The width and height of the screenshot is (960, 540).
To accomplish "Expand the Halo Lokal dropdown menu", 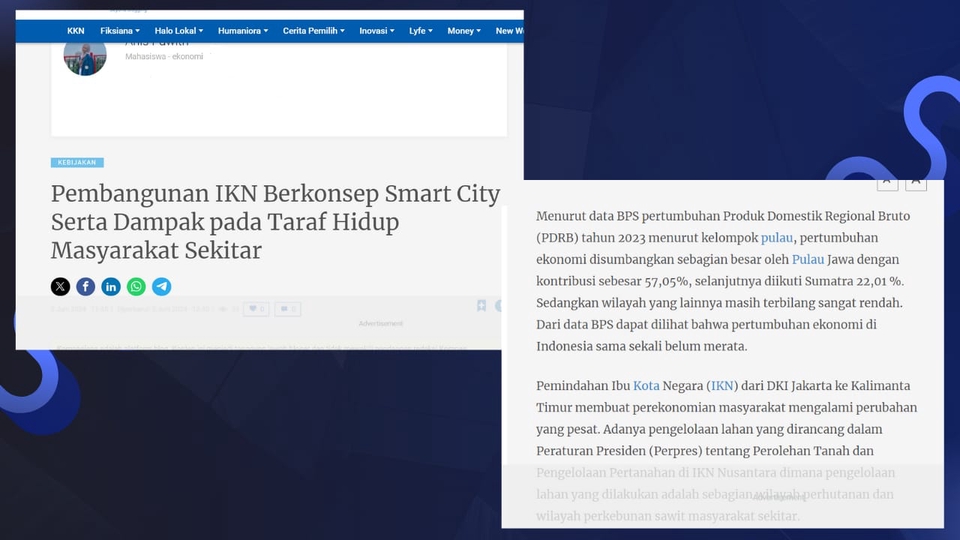I will (179, 31).
